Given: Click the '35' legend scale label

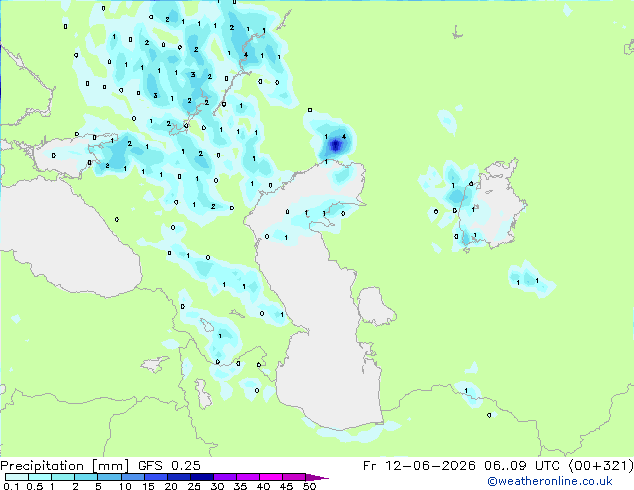Looking at the screenshot, I should pos(240,486).
